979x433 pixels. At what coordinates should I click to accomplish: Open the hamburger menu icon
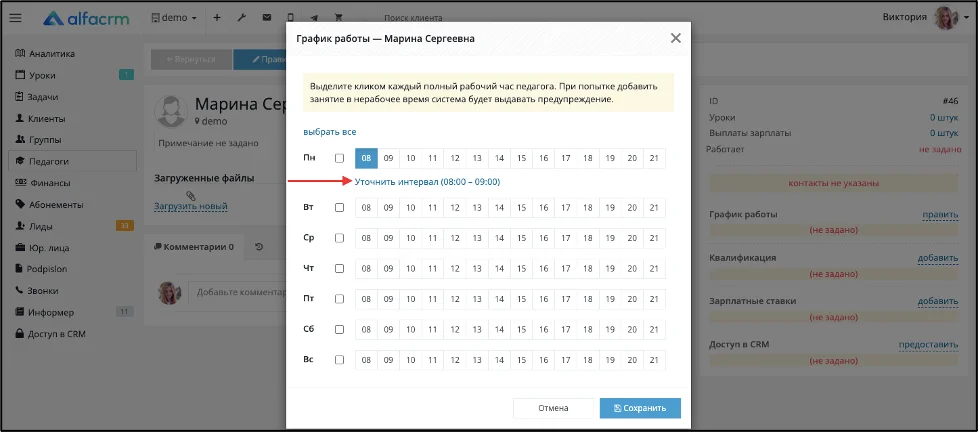pyautogui.click(x=16, y=18)
